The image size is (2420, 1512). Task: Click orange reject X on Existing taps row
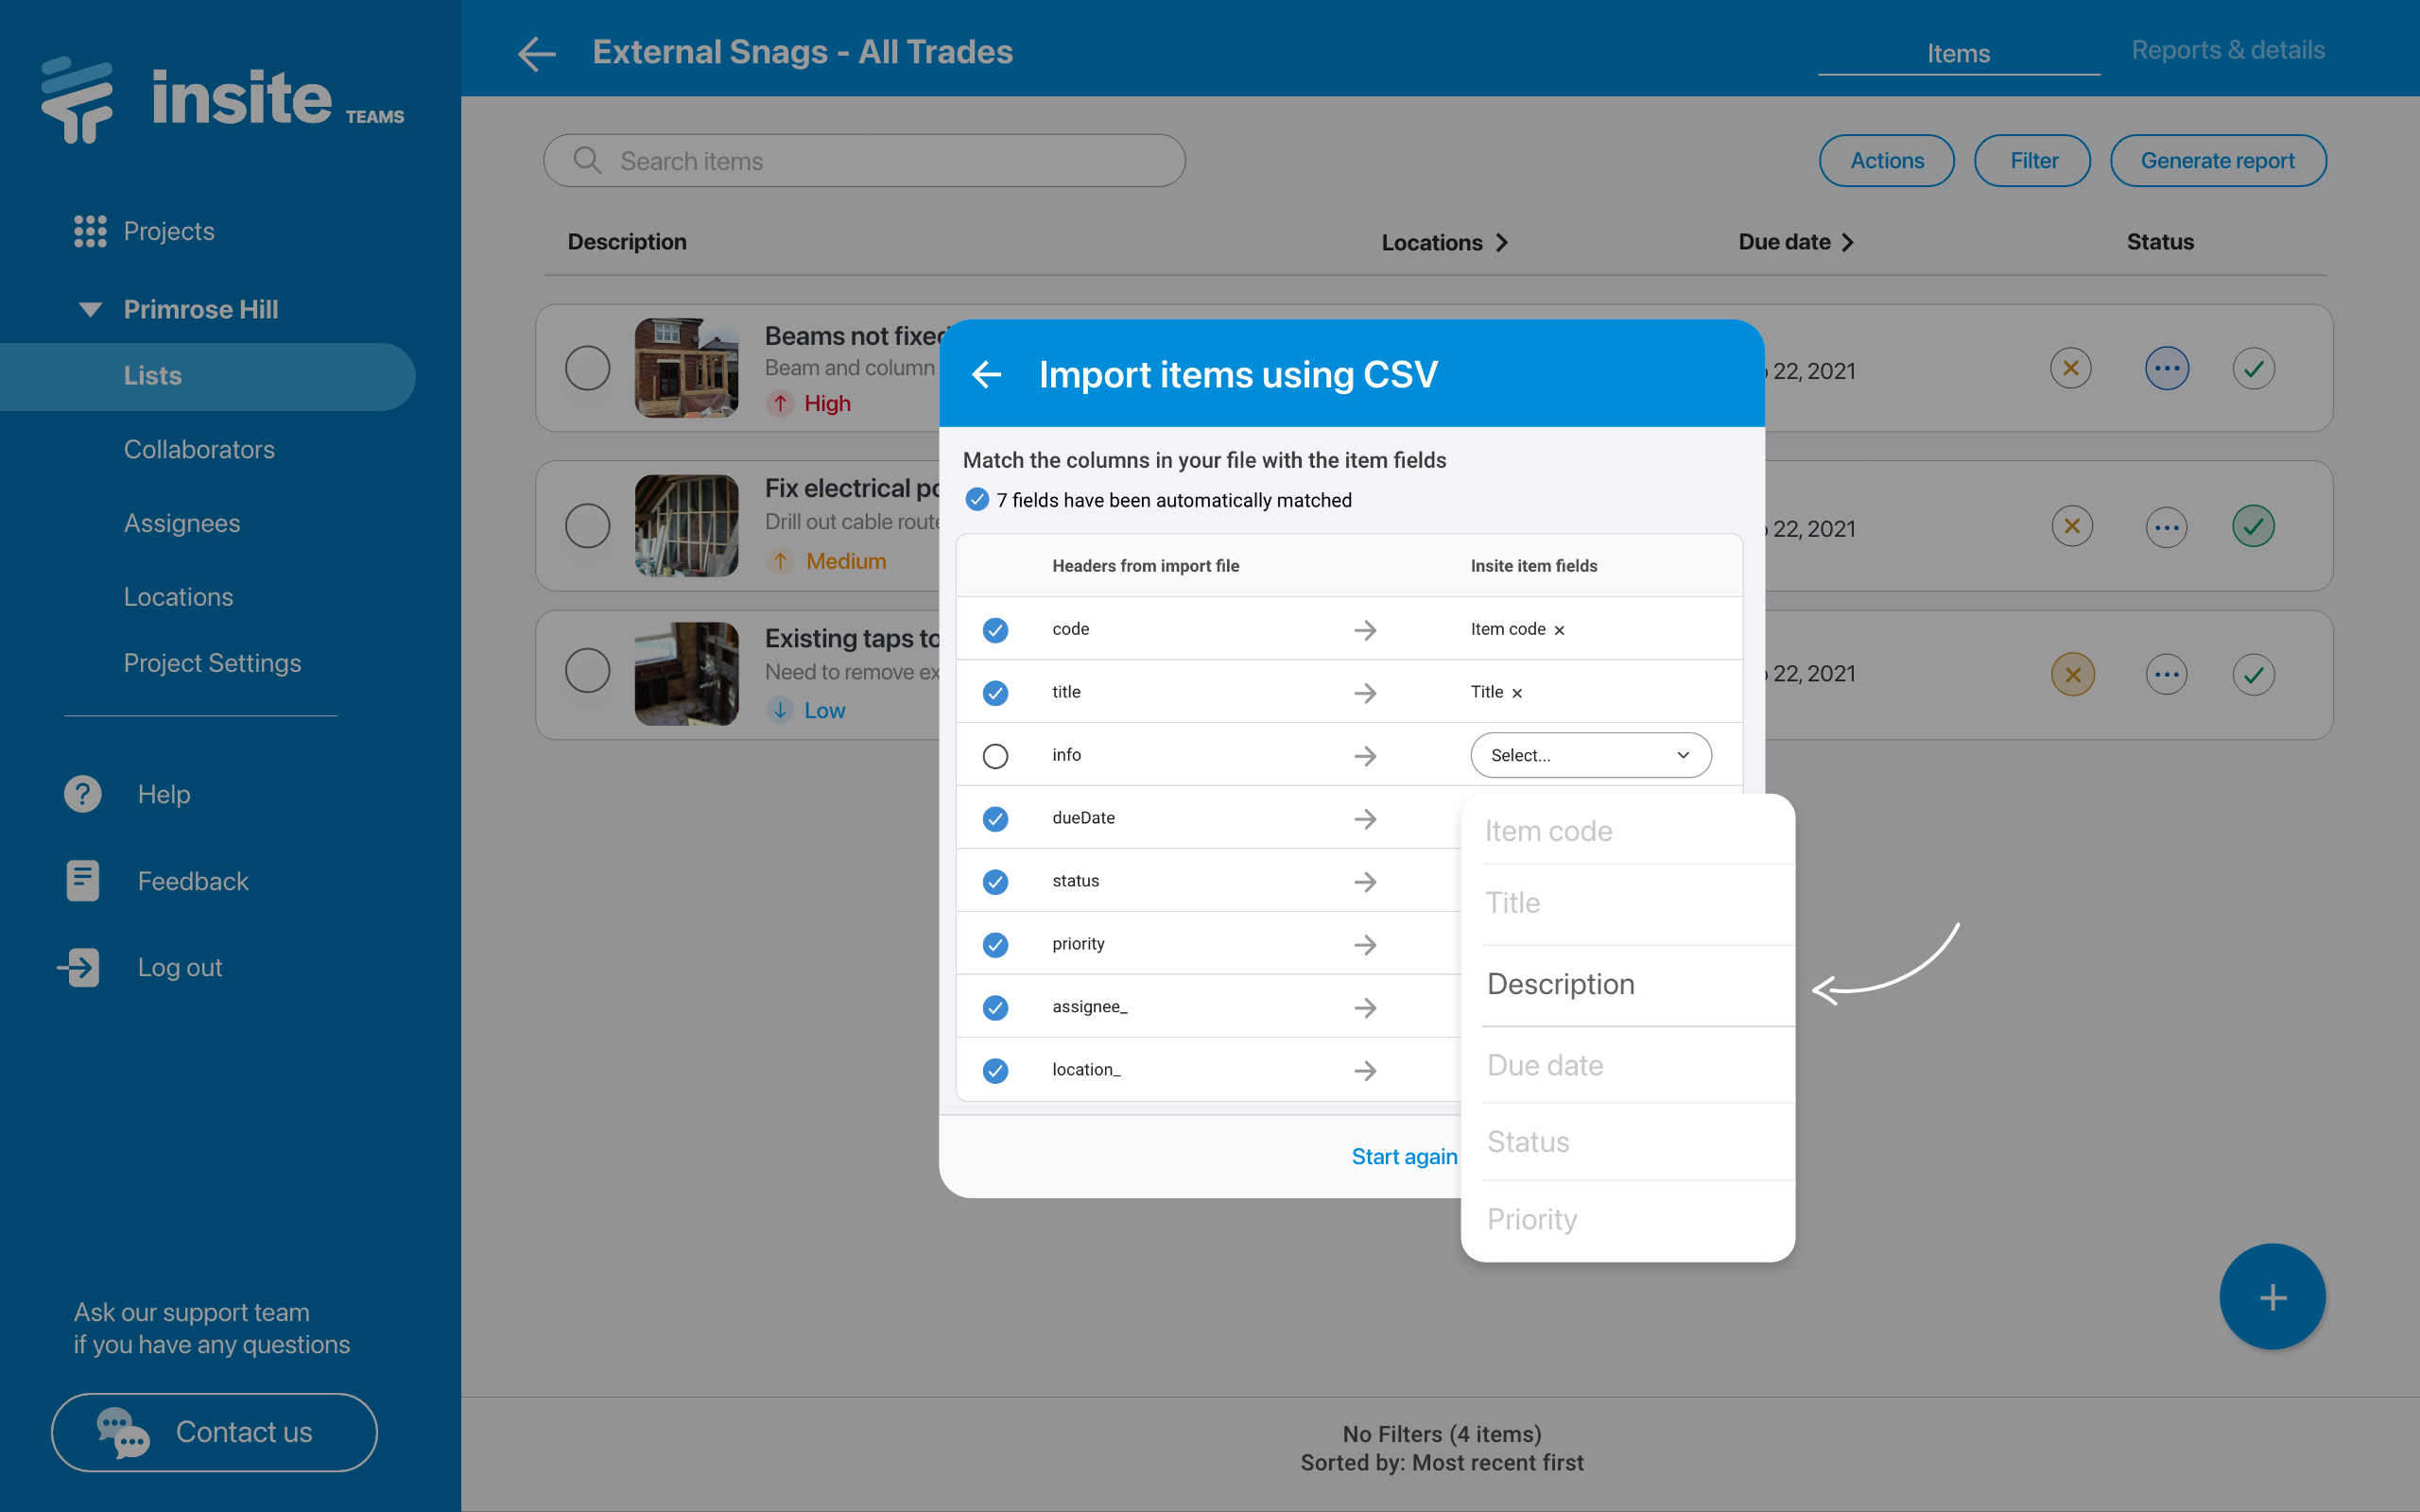(x=2072, y=674)
